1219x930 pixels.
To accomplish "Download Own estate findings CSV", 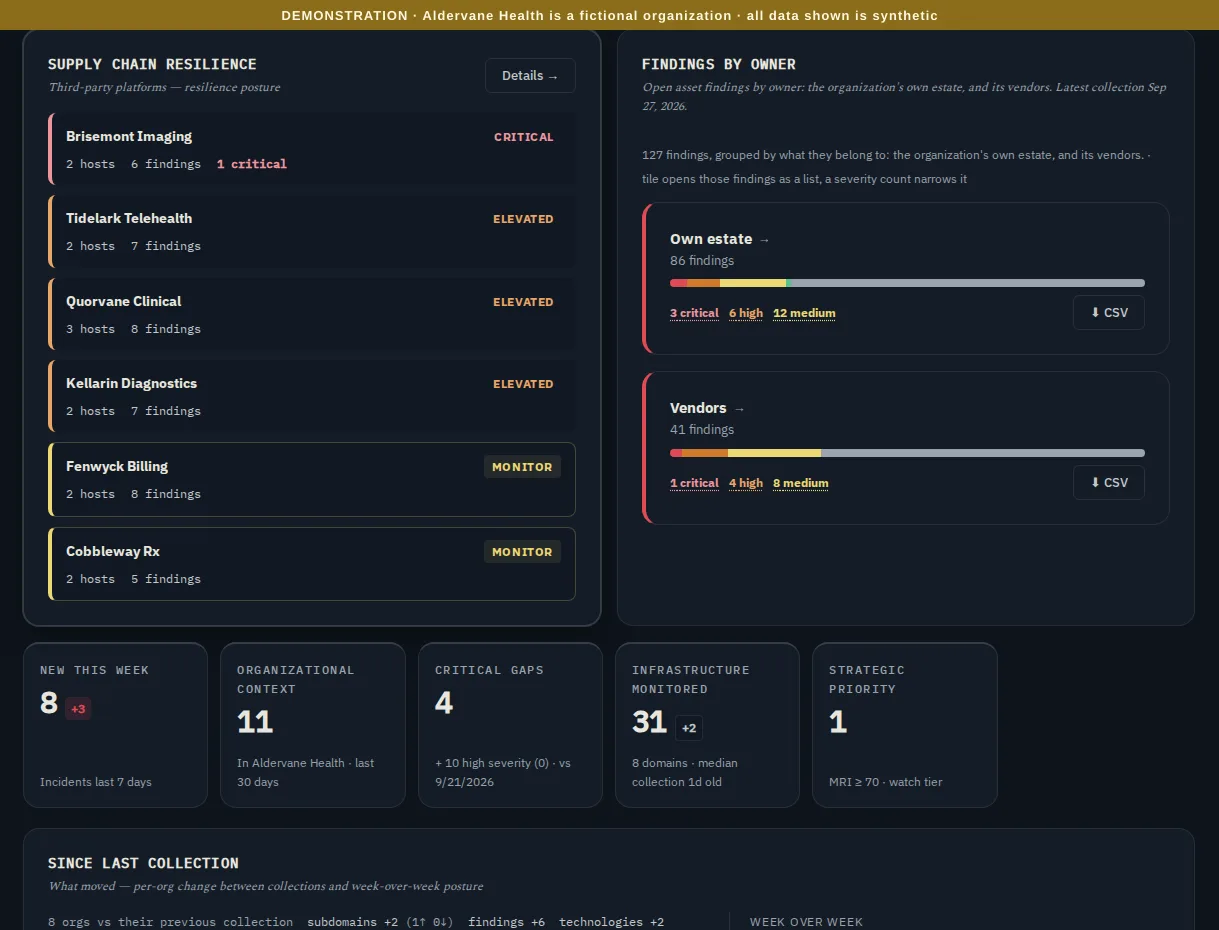I will 1109,313.
